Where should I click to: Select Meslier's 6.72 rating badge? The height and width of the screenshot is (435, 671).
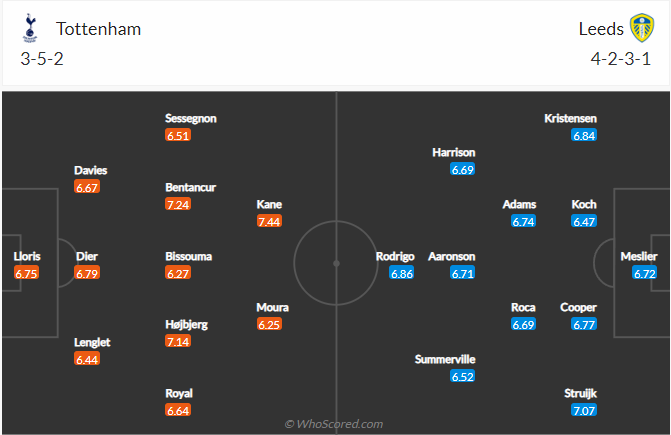point(645,273)
